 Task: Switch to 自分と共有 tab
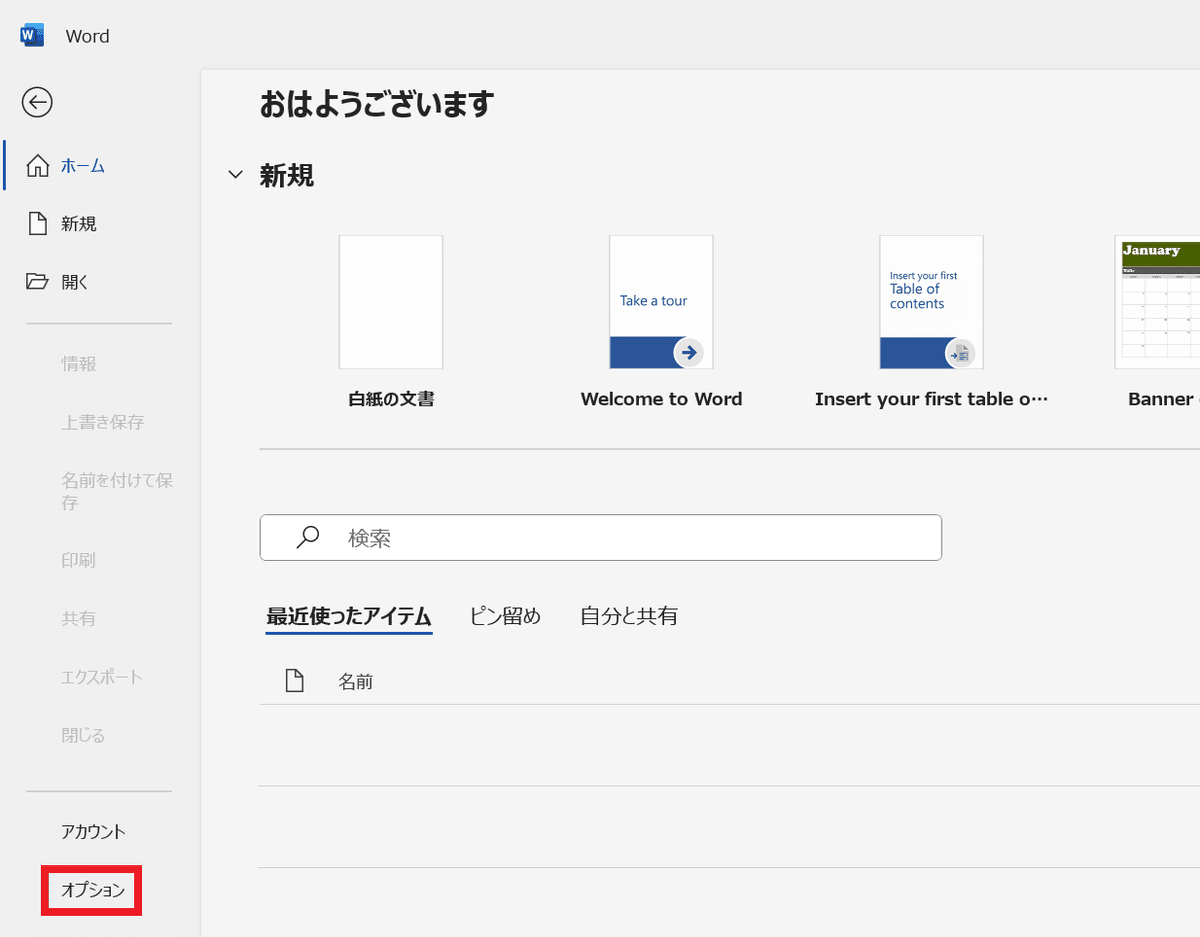coord(629,617)
